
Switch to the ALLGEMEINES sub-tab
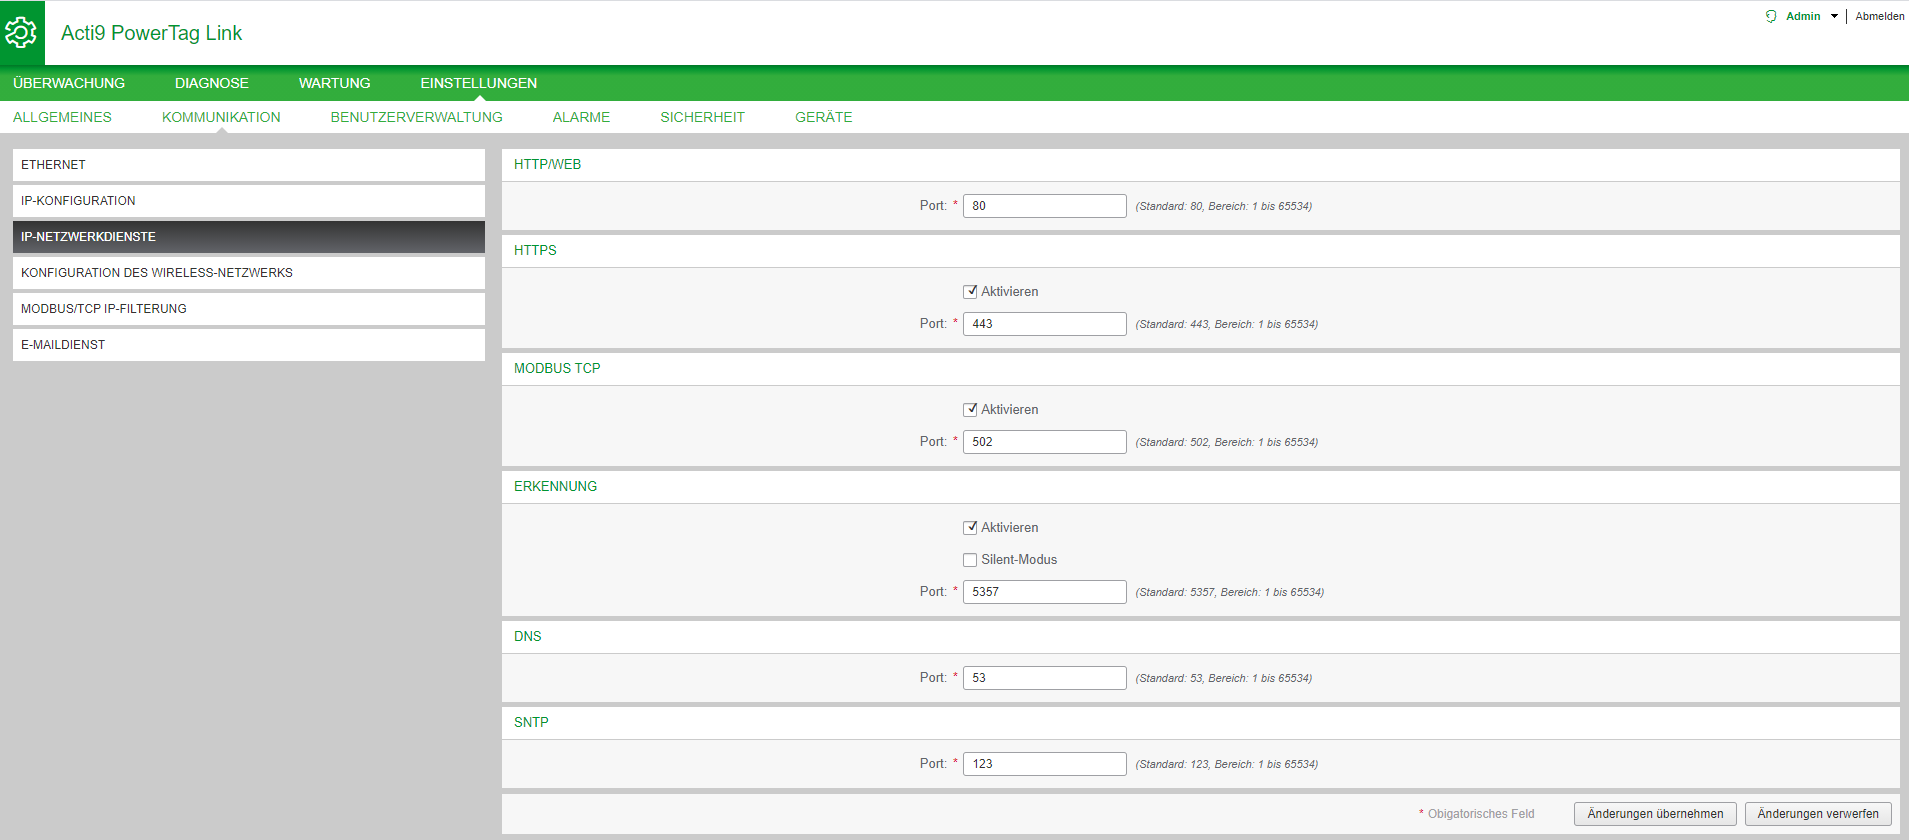62,117
